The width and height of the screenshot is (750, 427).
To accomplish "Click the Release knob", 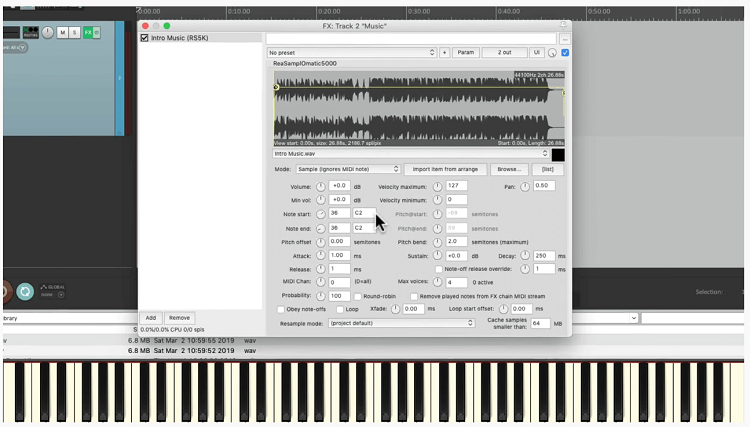I will (320, 269).
